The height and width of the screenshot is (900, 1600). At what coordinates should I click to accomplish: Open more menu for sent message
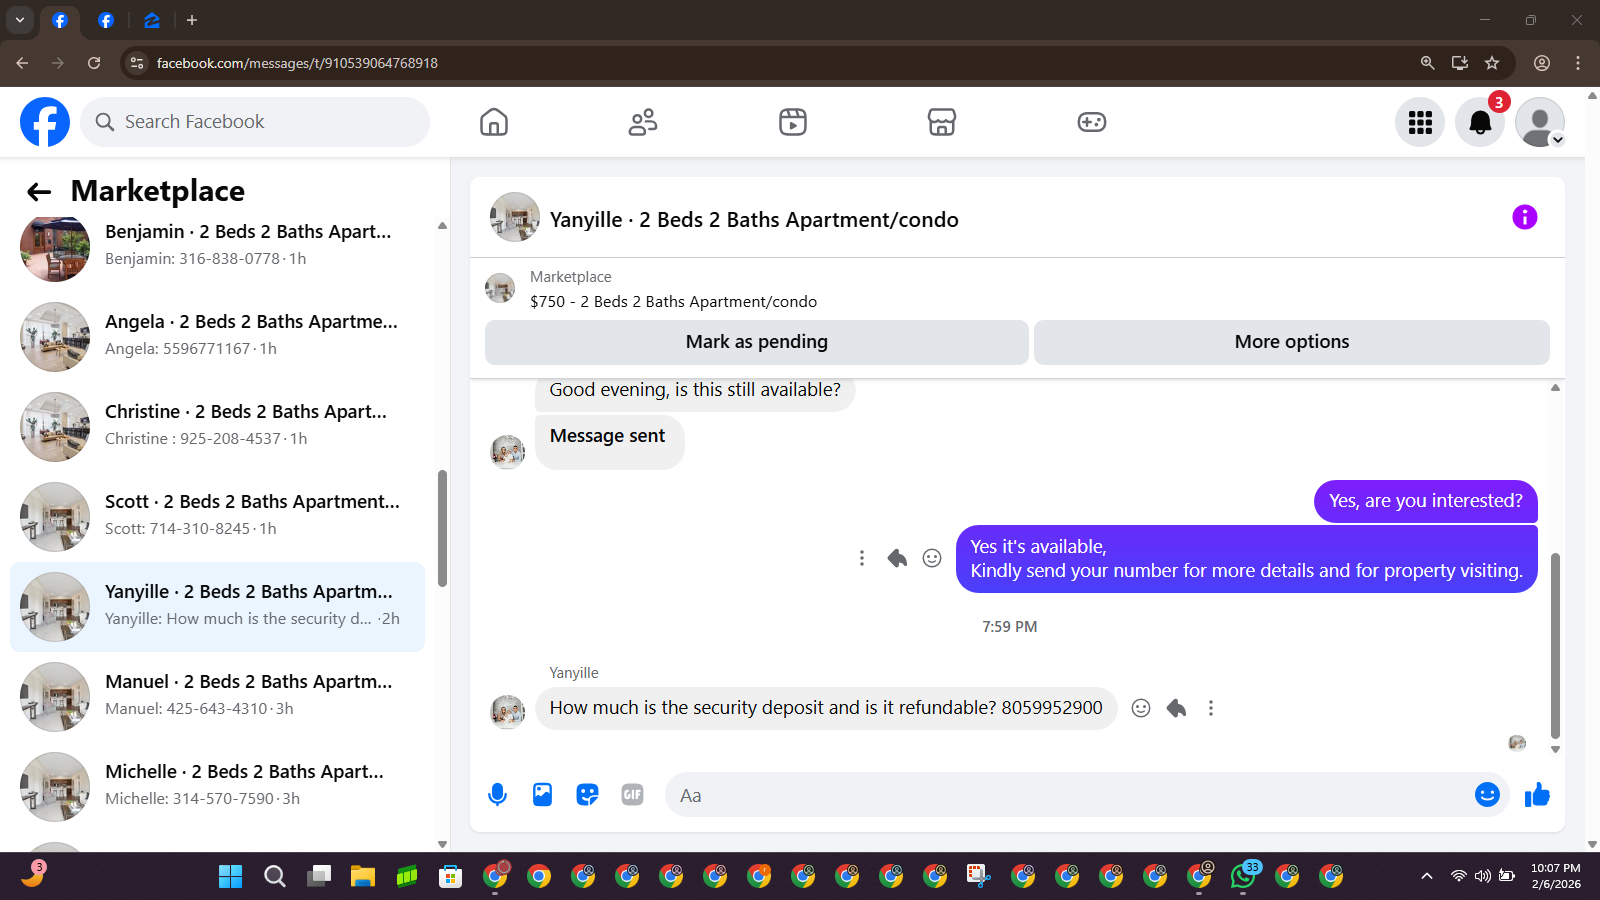pos(862,558)
